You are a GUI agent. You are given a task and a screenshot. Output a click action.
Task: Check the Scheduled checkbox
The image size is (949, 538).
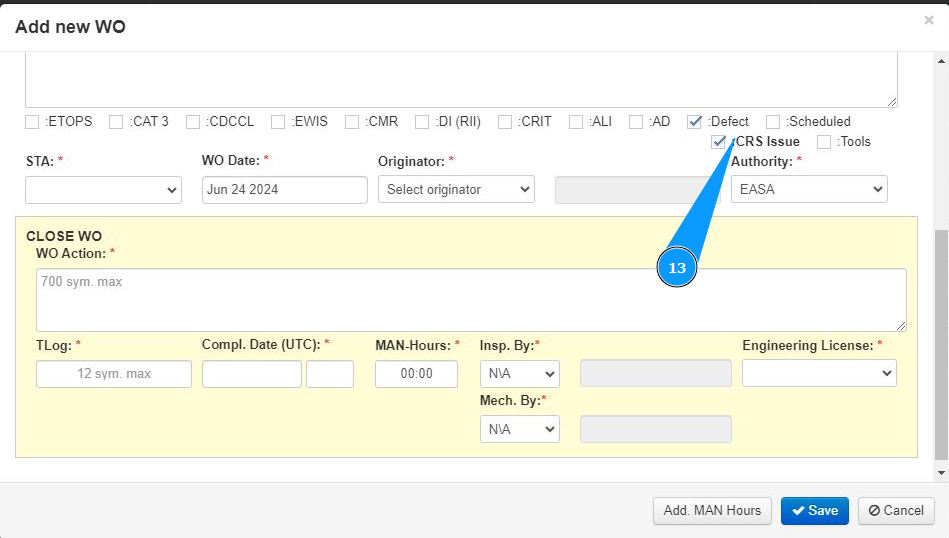coord(773,122)
